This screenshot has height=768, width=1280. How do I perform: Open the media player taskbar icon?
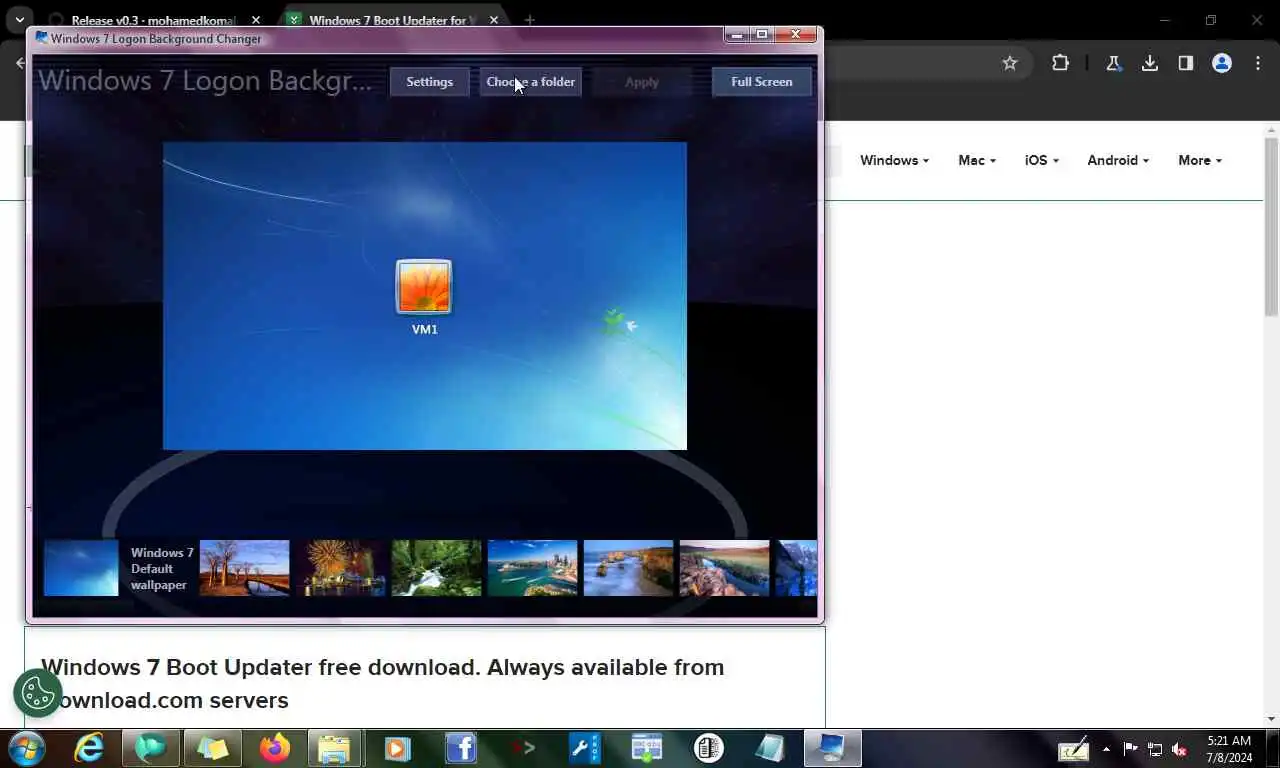click(397, 748)
